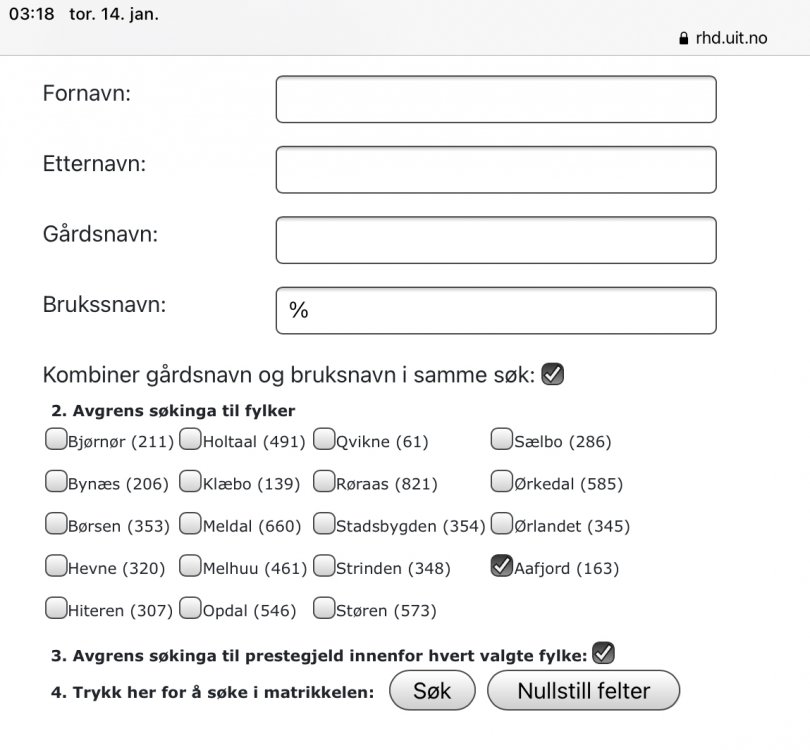Enable the Meldal (660) checkbox
810x750 pixels.
coord(190,524)
